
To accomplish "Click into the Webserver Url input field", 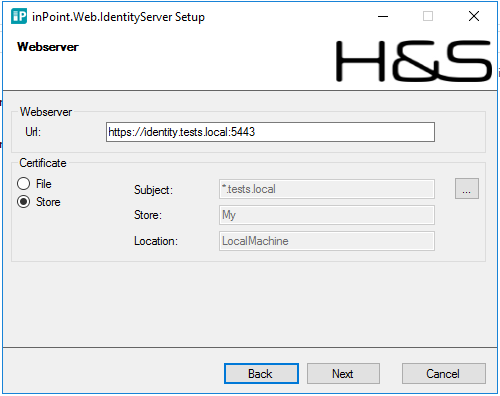I will (x=270, y=132).
